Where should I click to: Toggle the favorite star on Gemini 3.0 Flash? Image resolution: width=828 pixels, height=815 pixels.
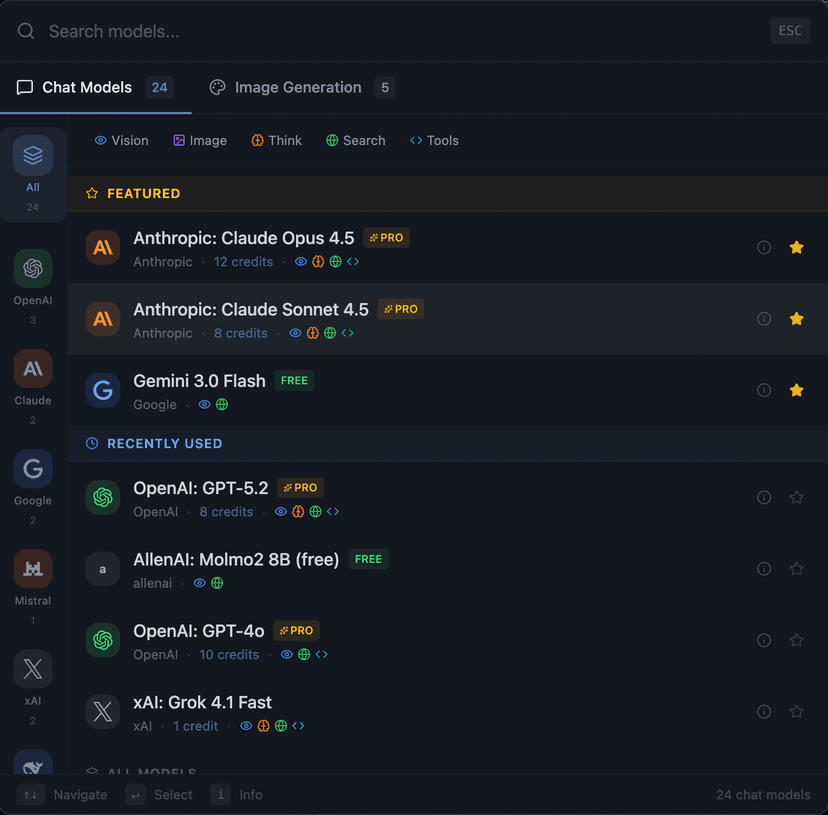(x=797, y=390)
